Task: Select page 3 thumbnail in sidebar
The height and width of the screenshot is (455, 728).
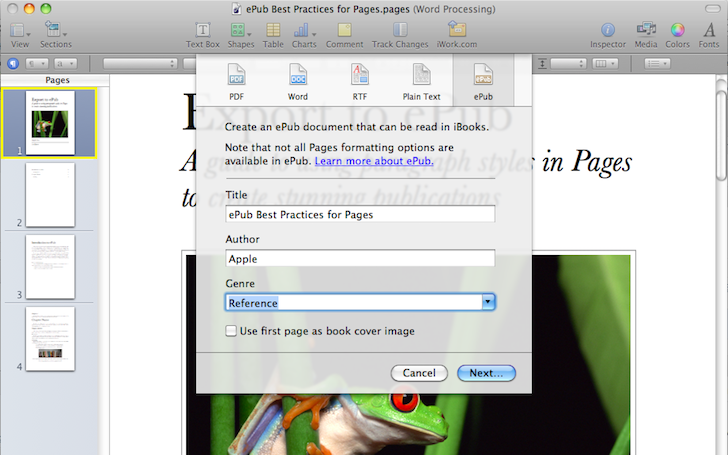Action: 50,267
